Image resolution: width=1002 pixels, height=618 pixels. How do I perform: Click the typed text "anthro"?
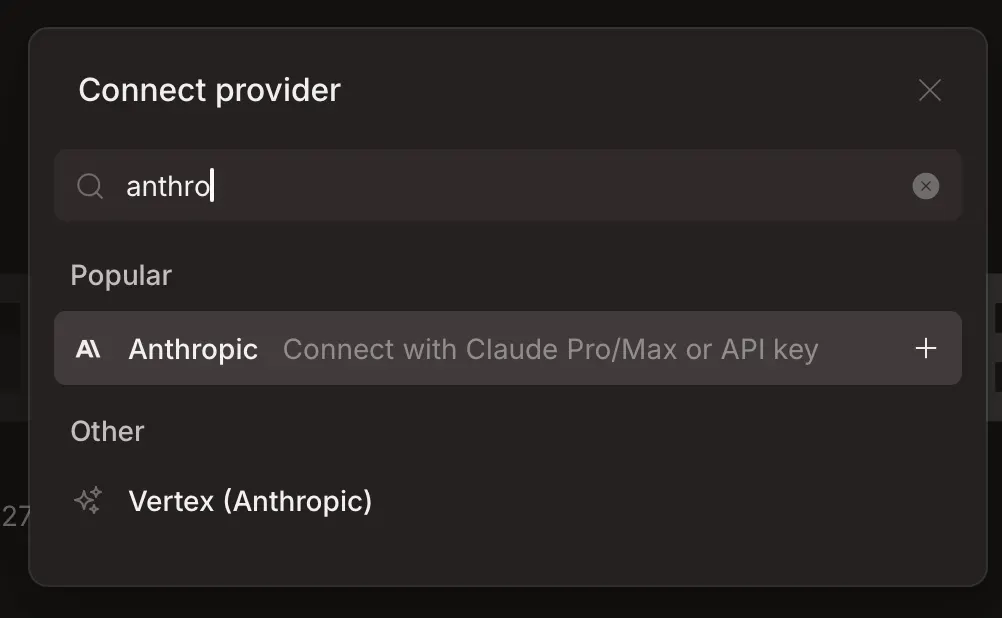click(168, 186)
